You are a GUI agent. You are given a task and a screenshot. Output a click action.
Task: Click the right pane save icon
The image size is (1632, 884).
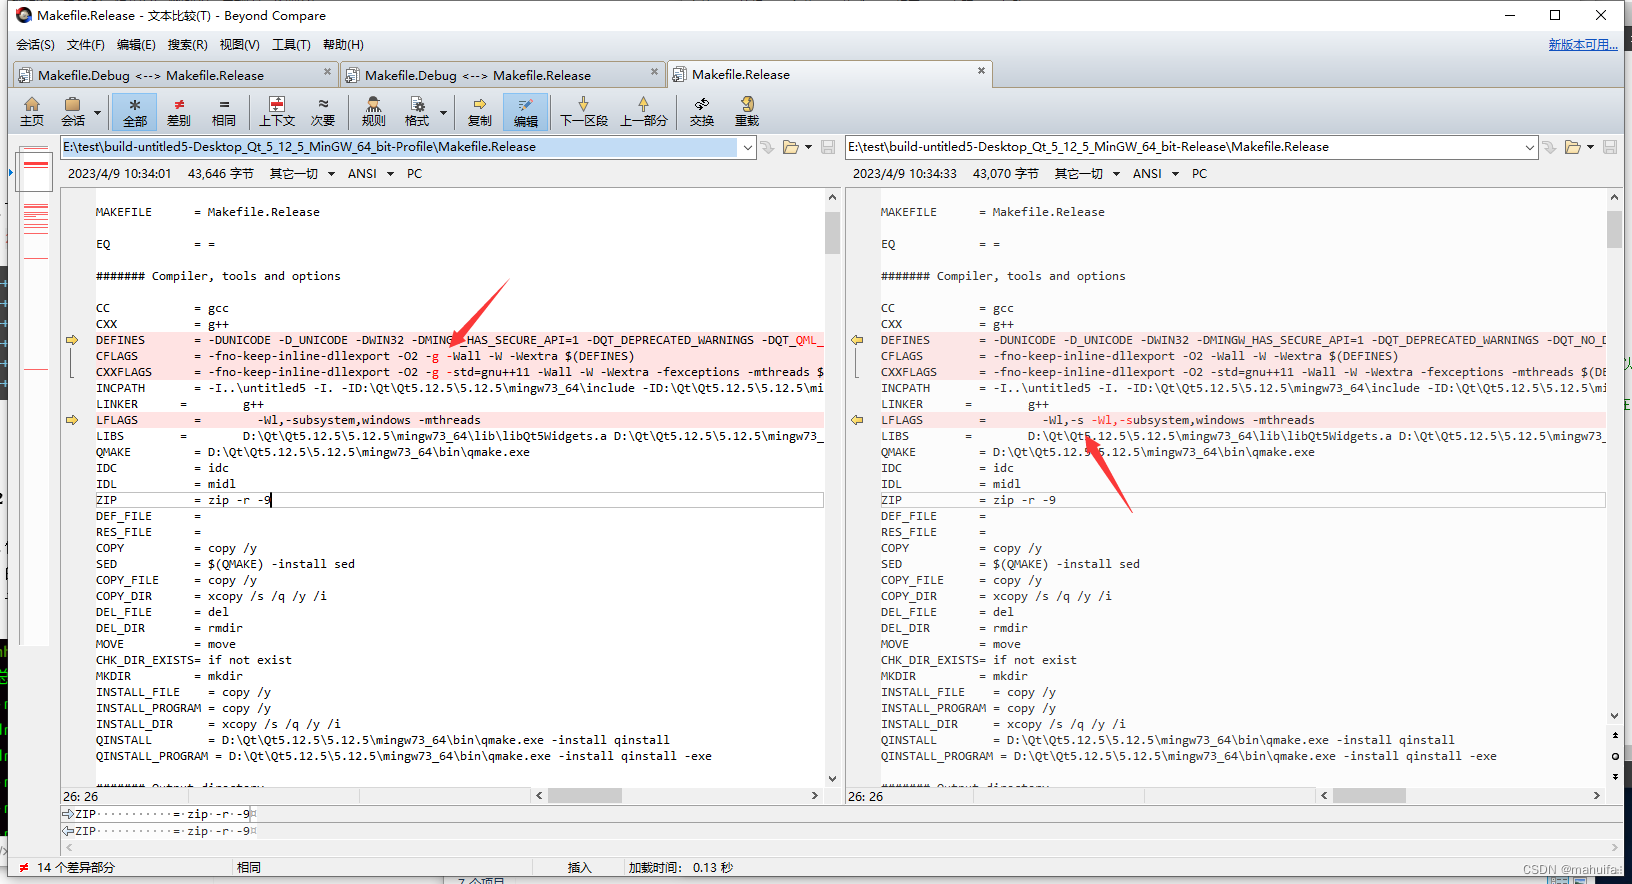point(1610,147)
